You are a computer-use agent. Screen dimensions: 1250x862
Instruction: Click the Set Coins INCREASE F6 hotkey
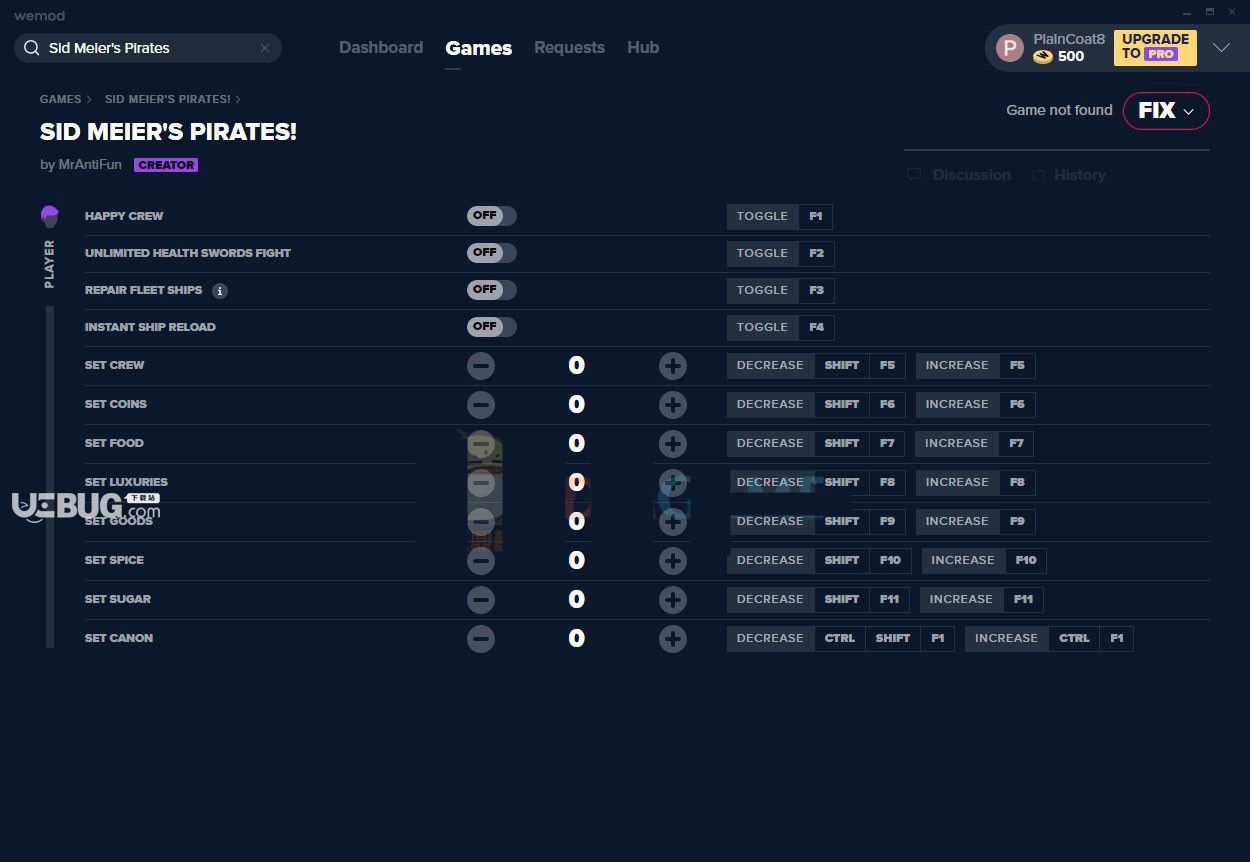[x=976, y=405]
